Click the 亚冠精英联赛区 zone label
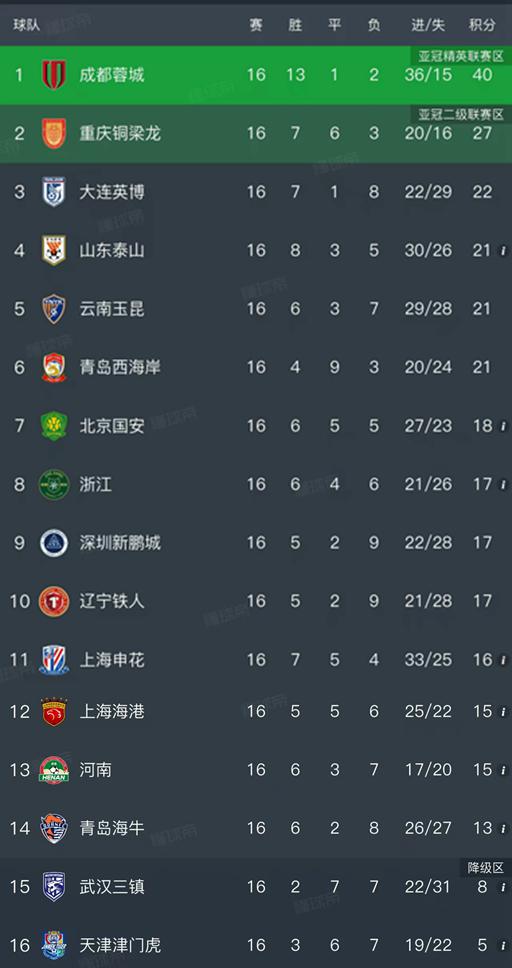The width and height of the screenshot is (512, 968). (461, 56)
